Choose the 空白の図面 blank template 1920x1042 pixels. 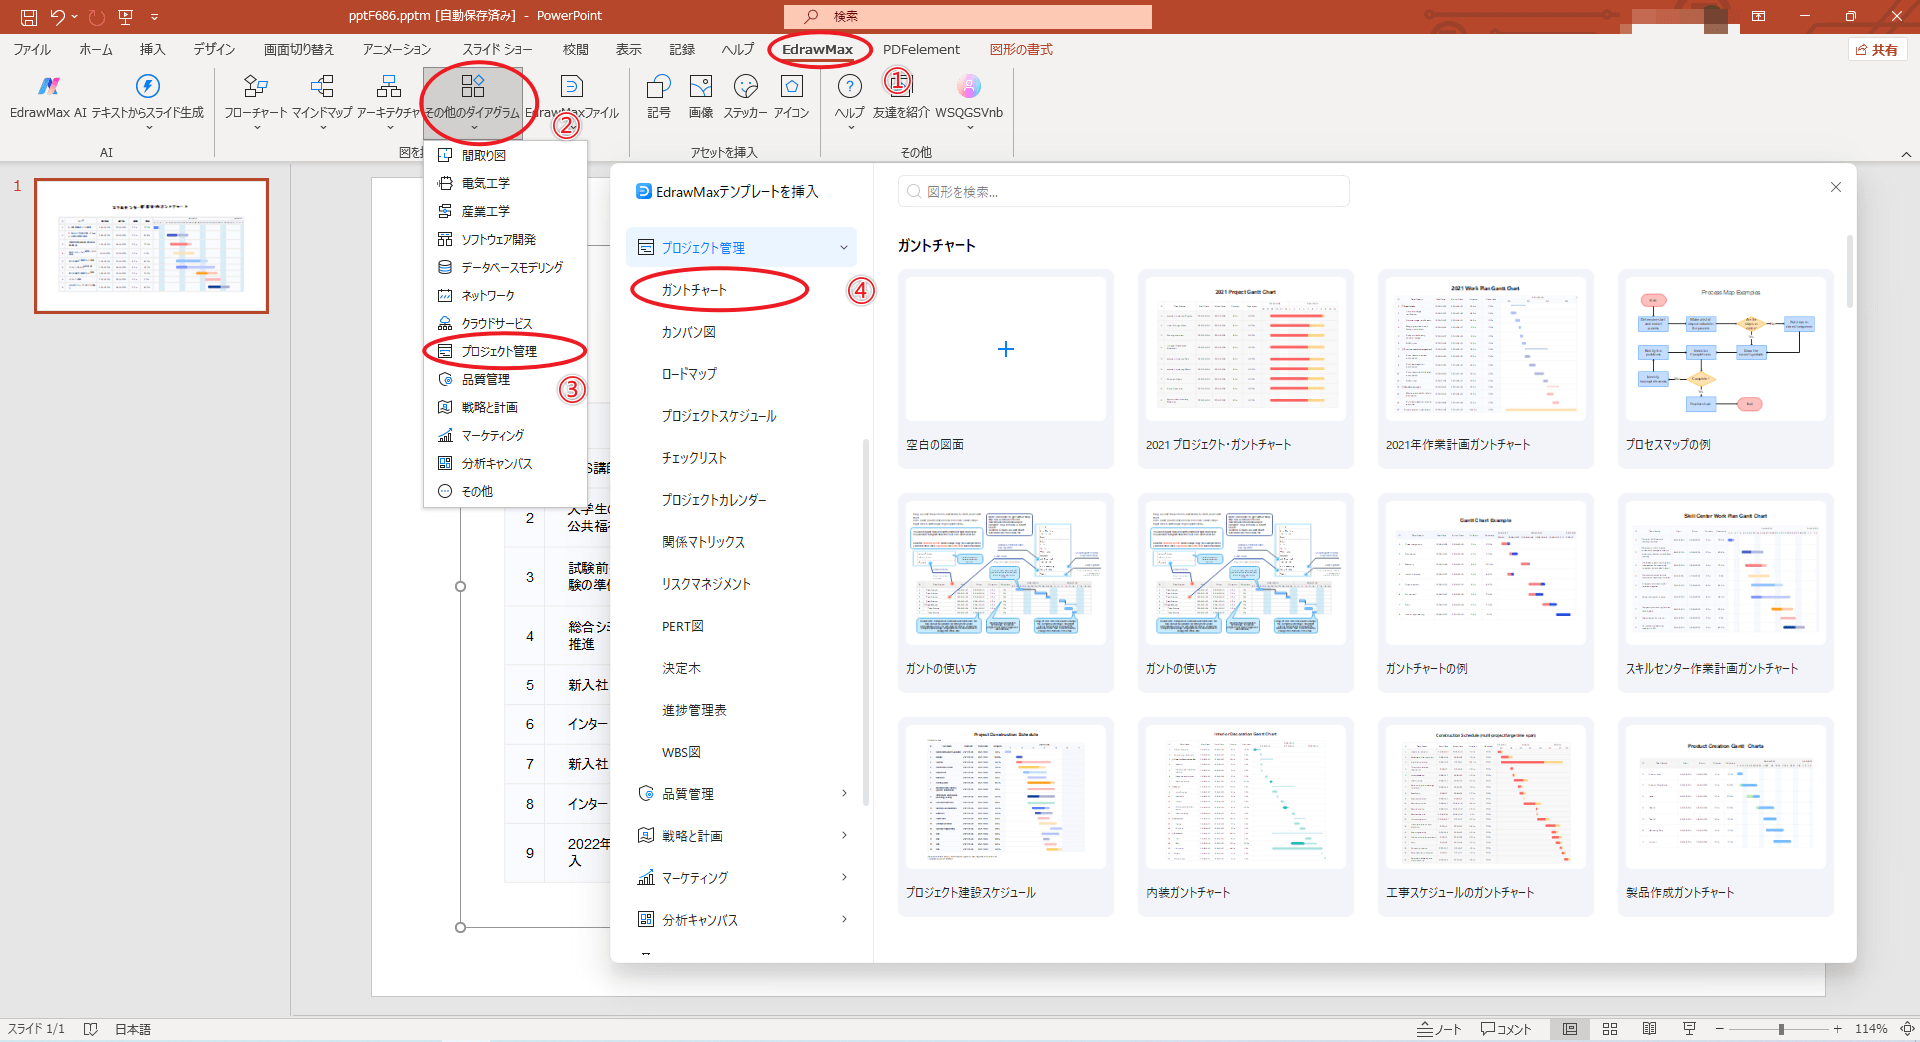pos(1005,368)
